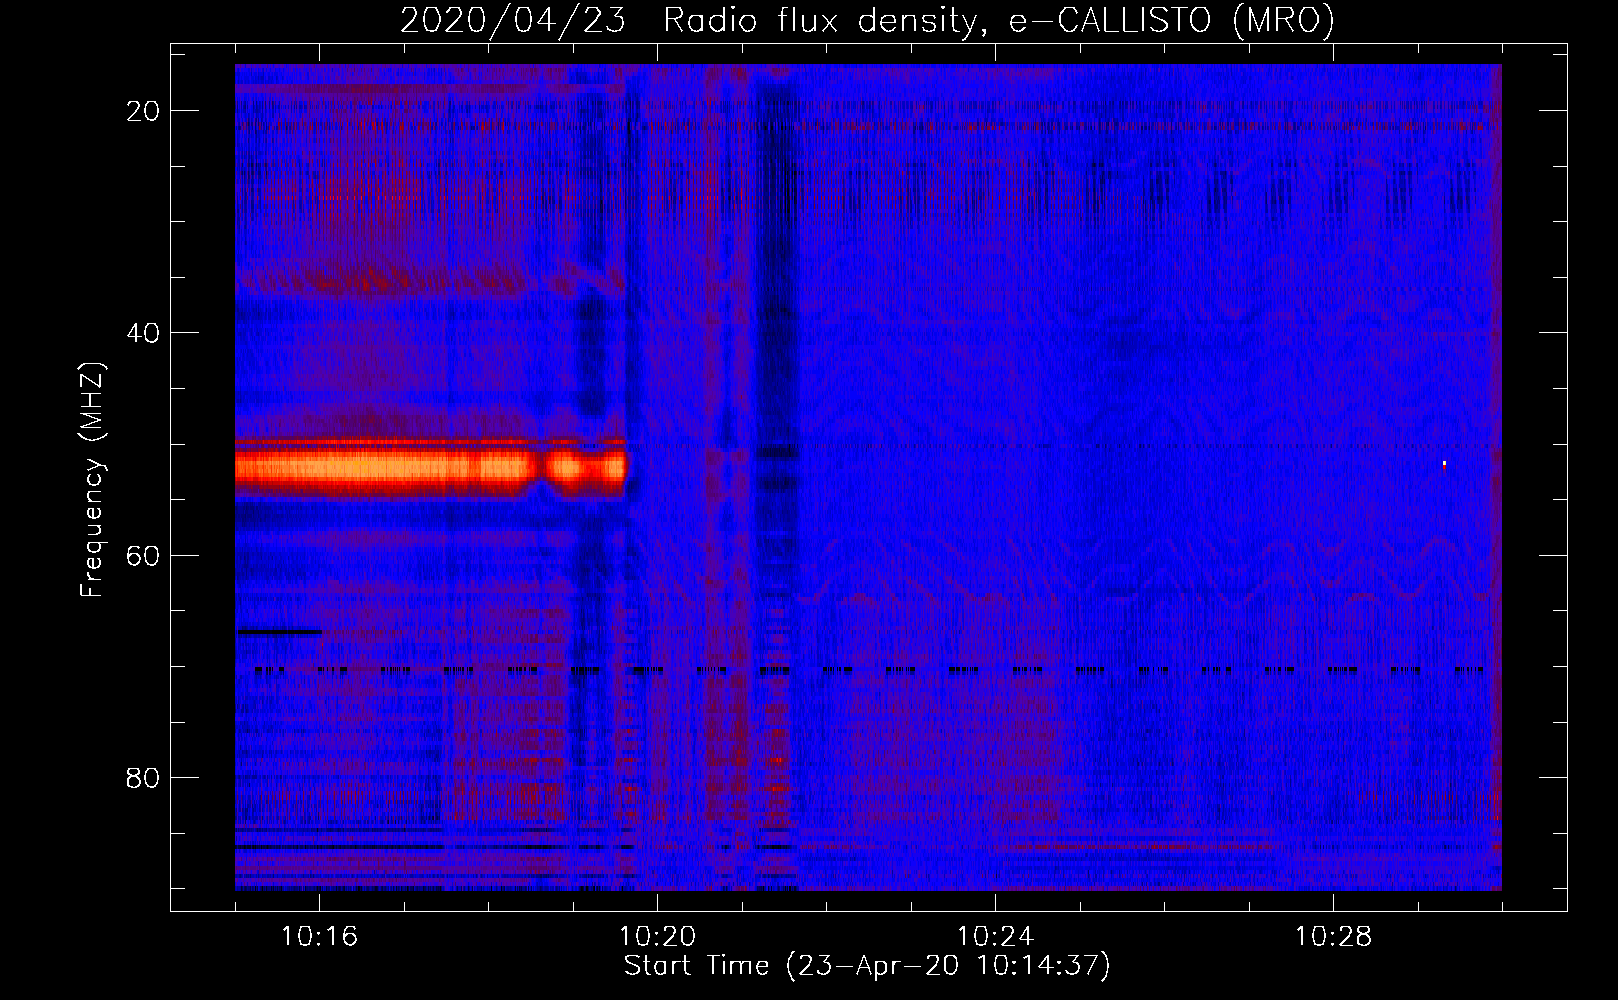This screenshot has width=1618, height=1000.
Task: Select the 'Frequency (MHZ)' y-axis label
Action: [x=92, y=481]
